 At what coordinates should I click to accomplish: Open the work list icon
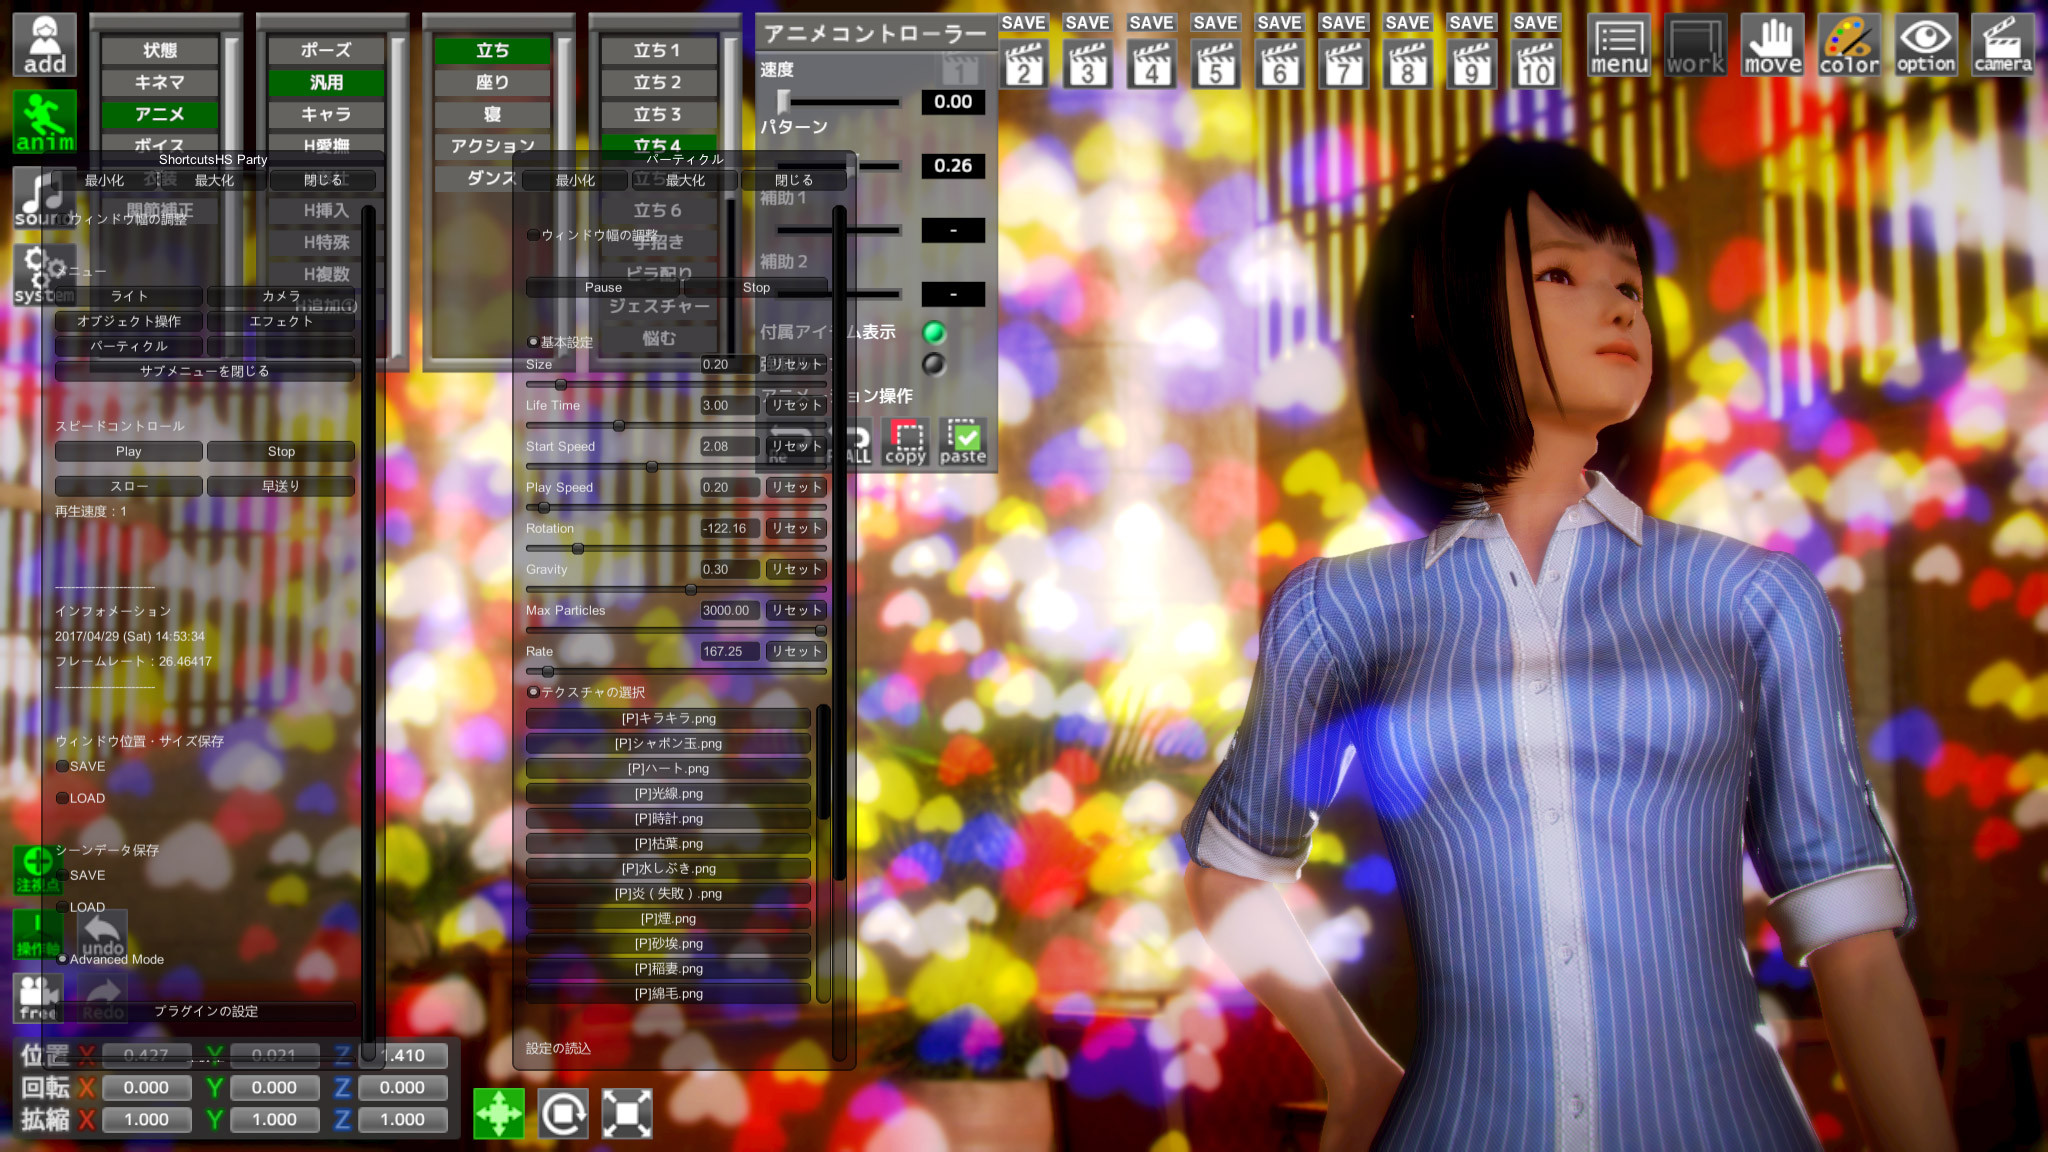point(1695,46)
